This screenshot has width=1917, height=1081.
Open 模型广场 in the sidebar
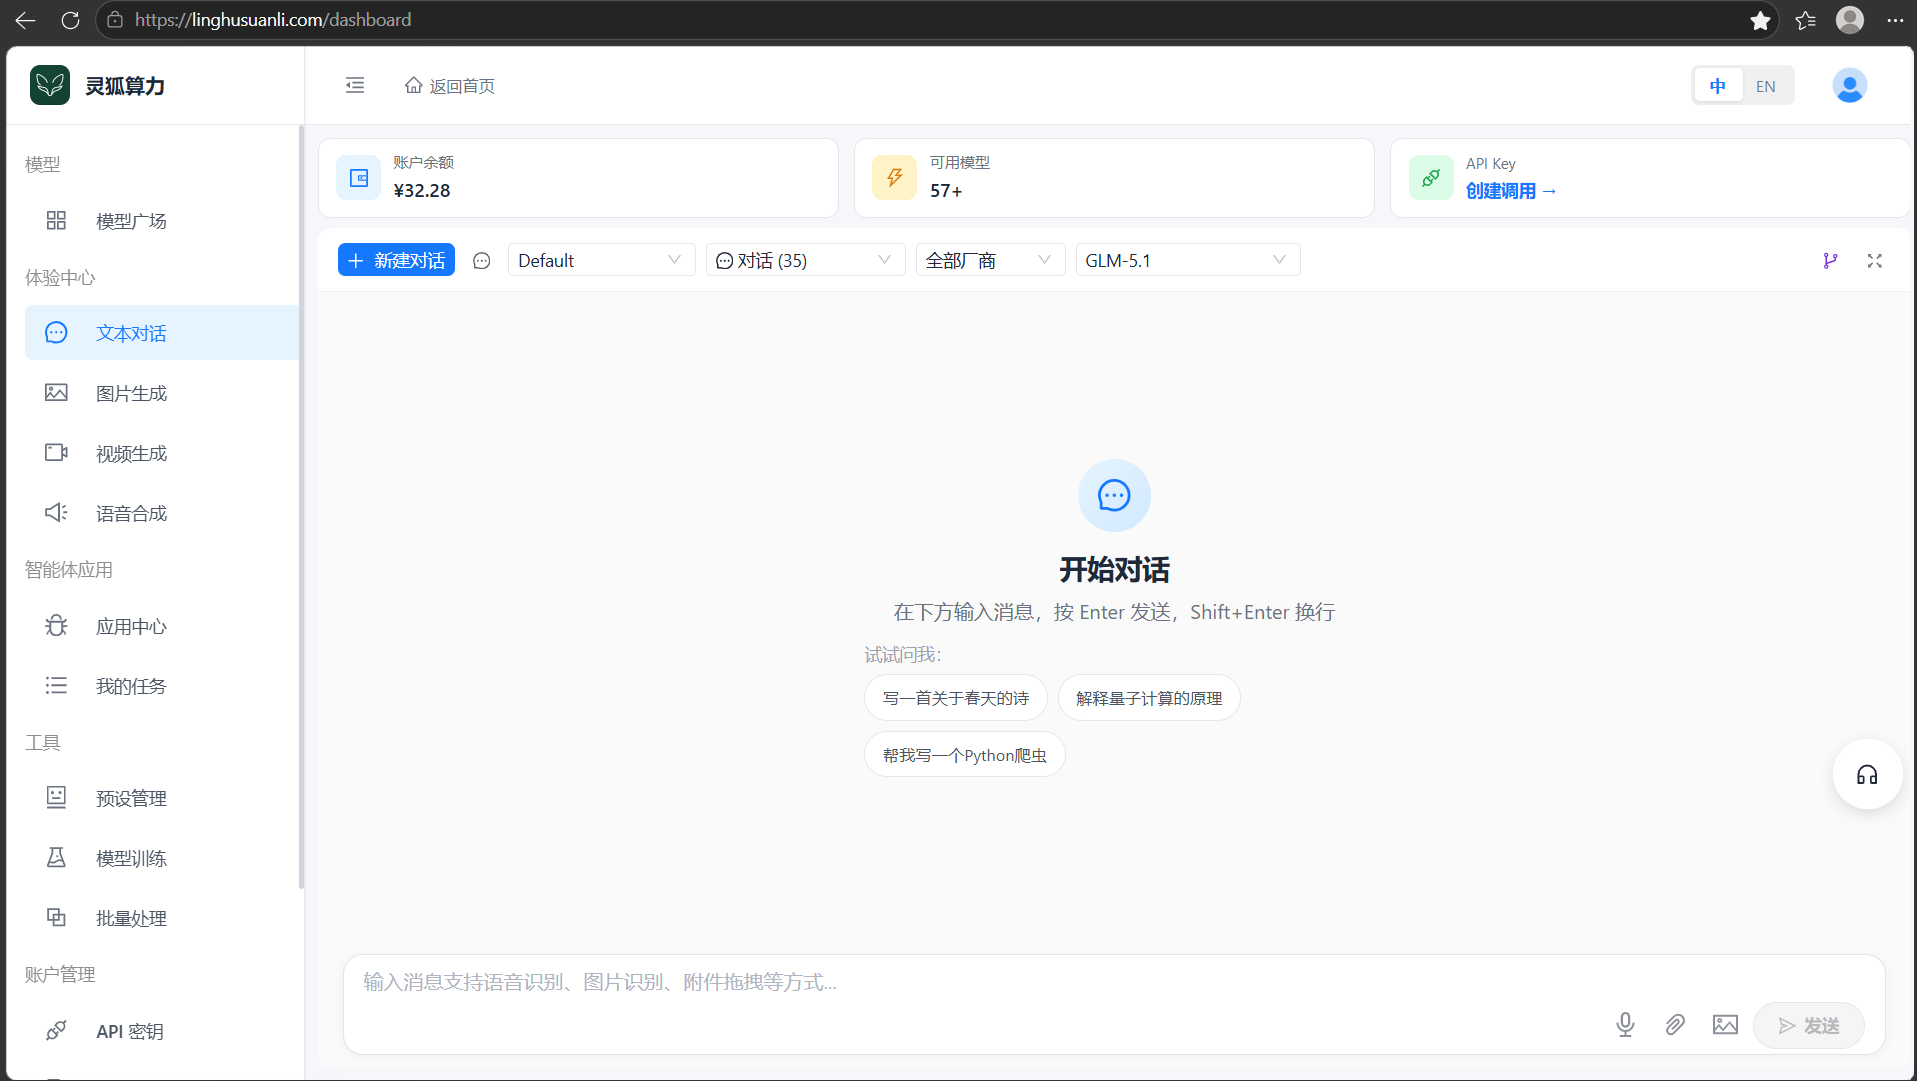tap(161, 221)
